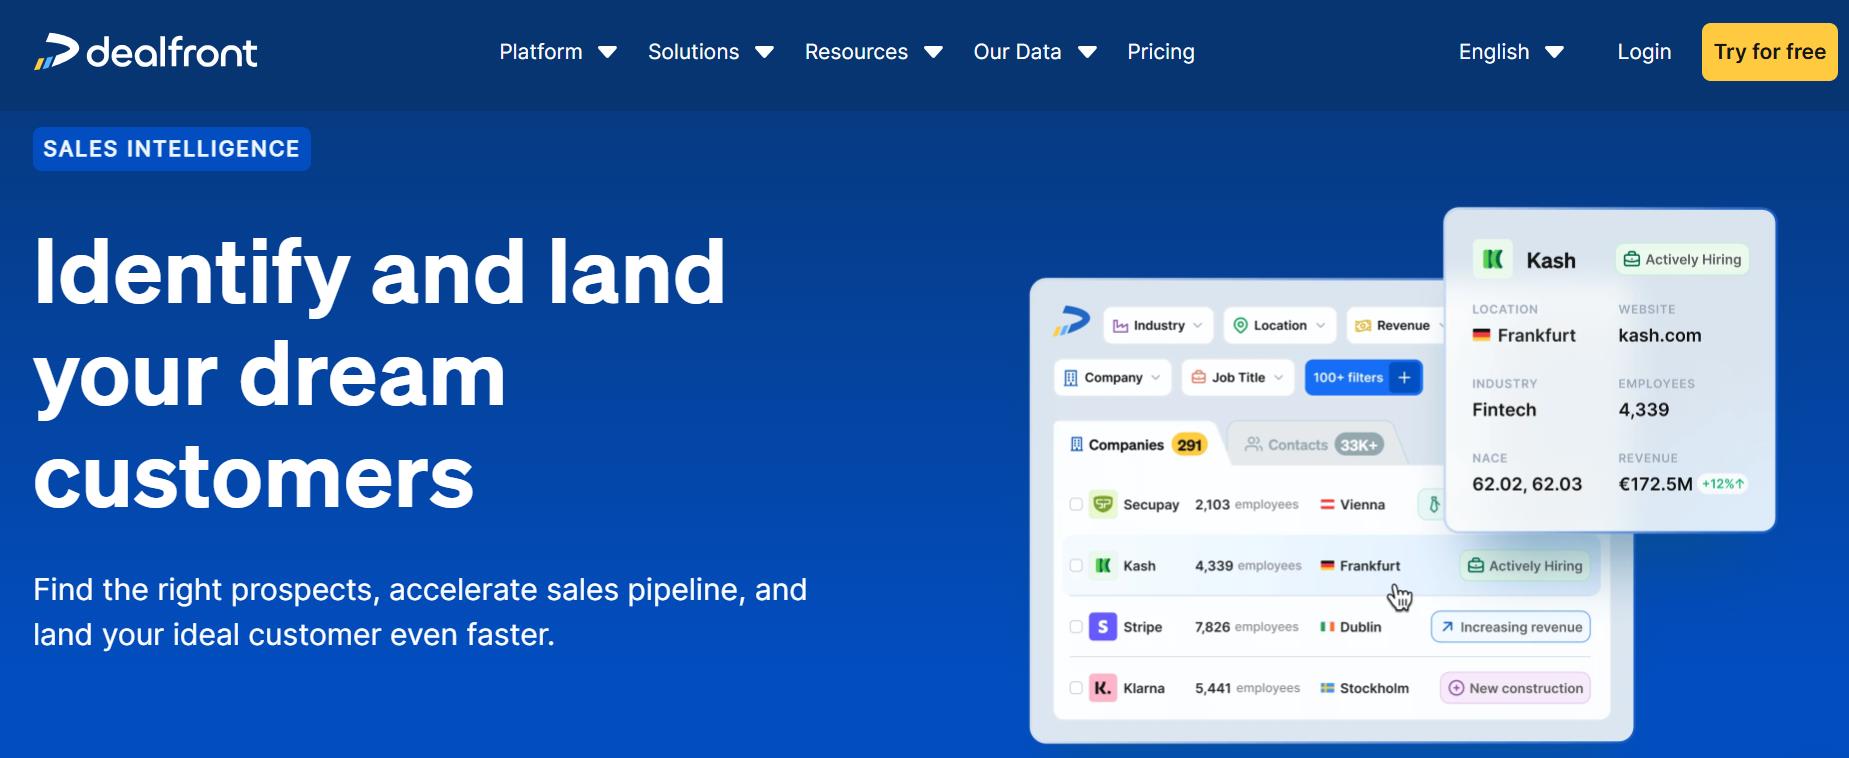This screenshot has width=1849, height=758.
Task: Click the Klarna logo icon in company list
Action: click(1102, 688)
